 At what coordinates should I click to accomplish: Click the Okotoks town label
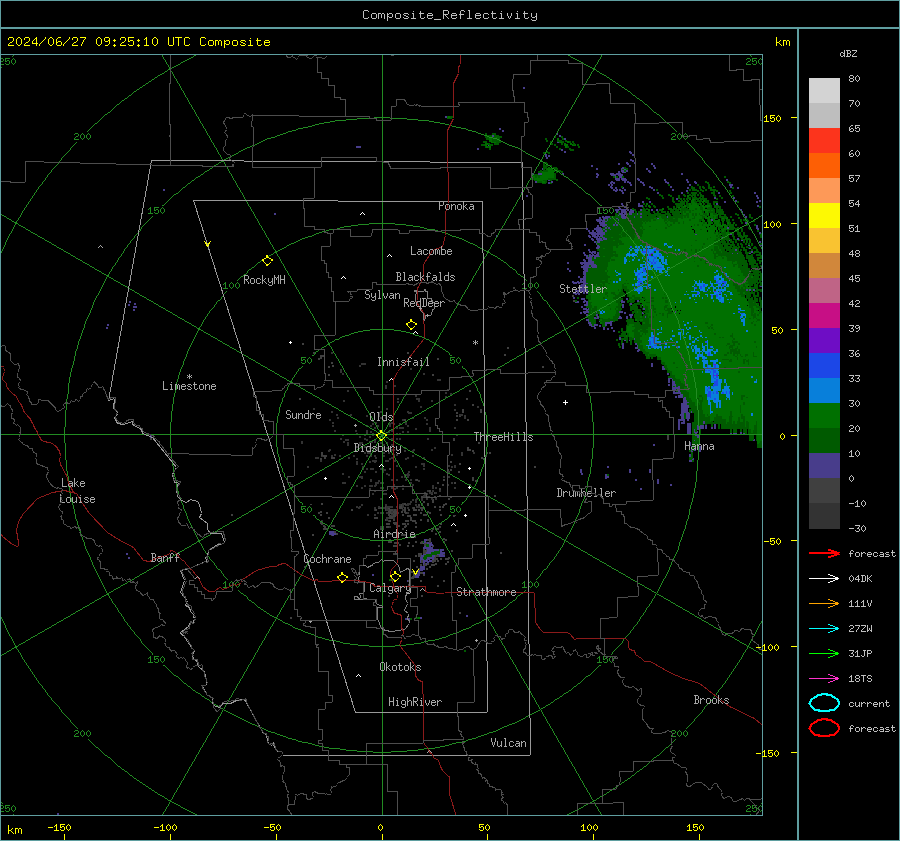pos(400,667)
